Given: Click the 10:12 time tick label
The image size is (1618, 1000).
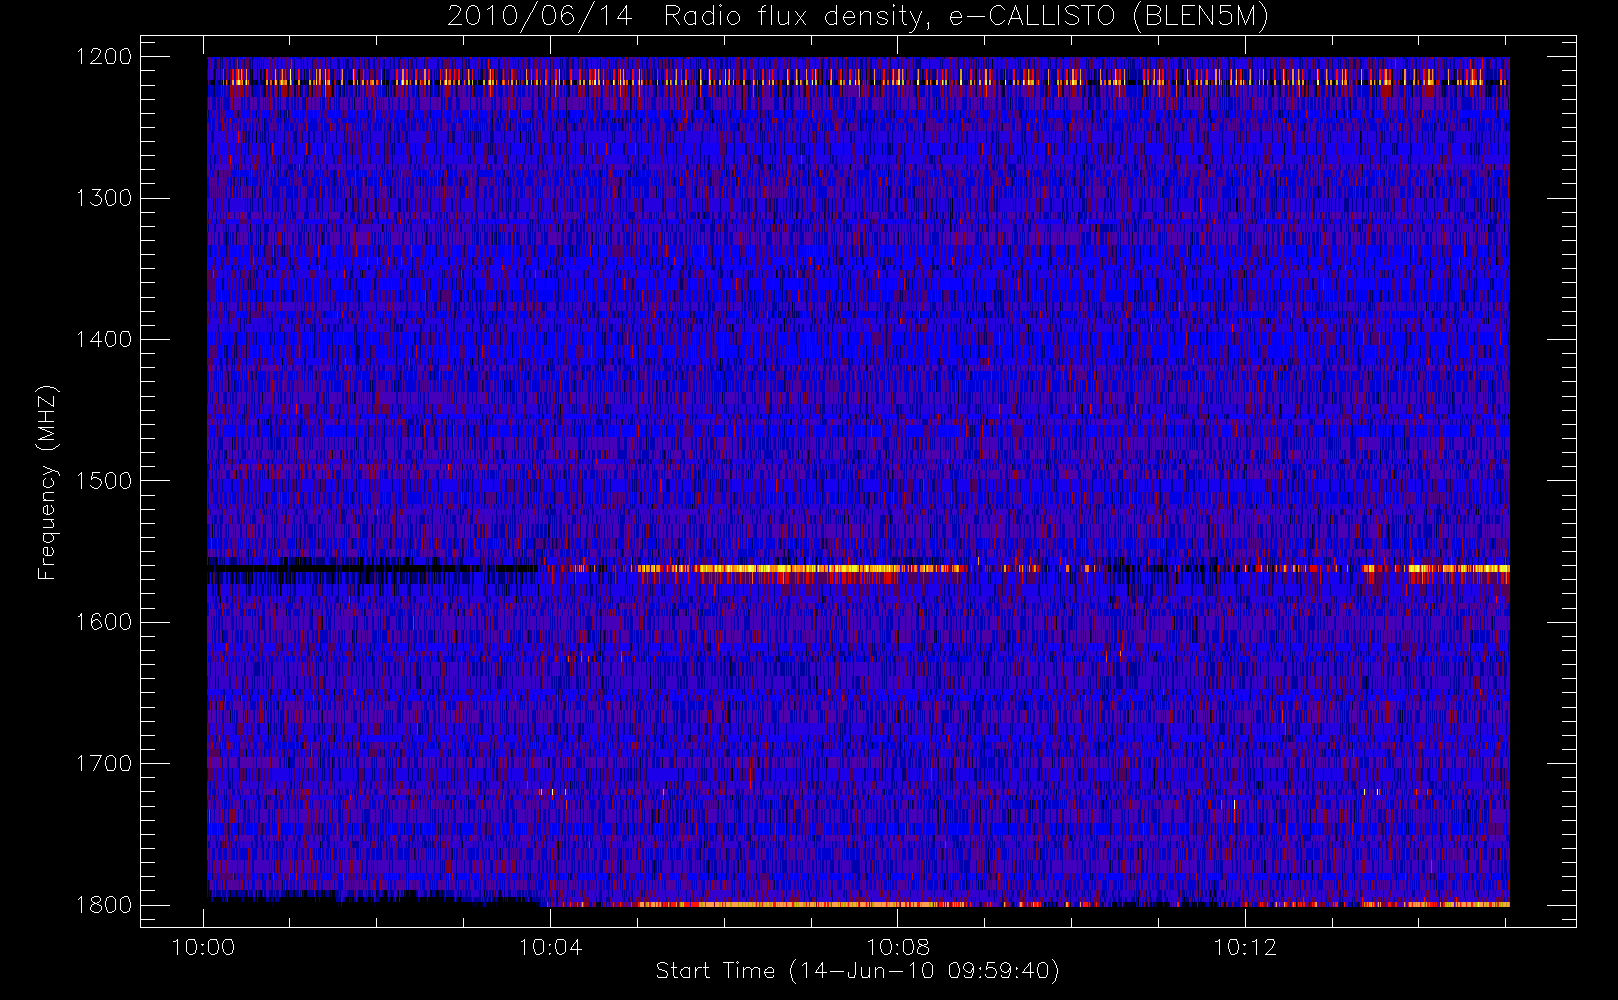Looking at the screenshot, I should coord(1245,947).
